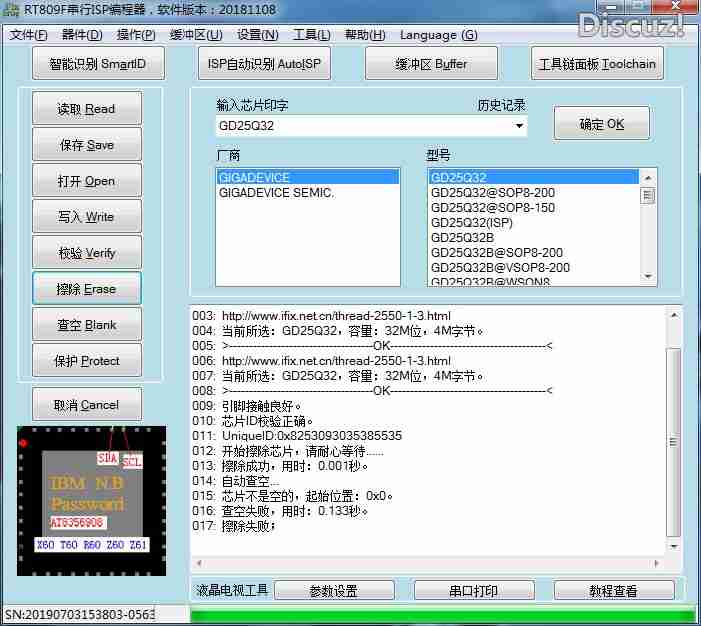
Task: Open the 工具(L) menu
Action: (x=312, y=35)
